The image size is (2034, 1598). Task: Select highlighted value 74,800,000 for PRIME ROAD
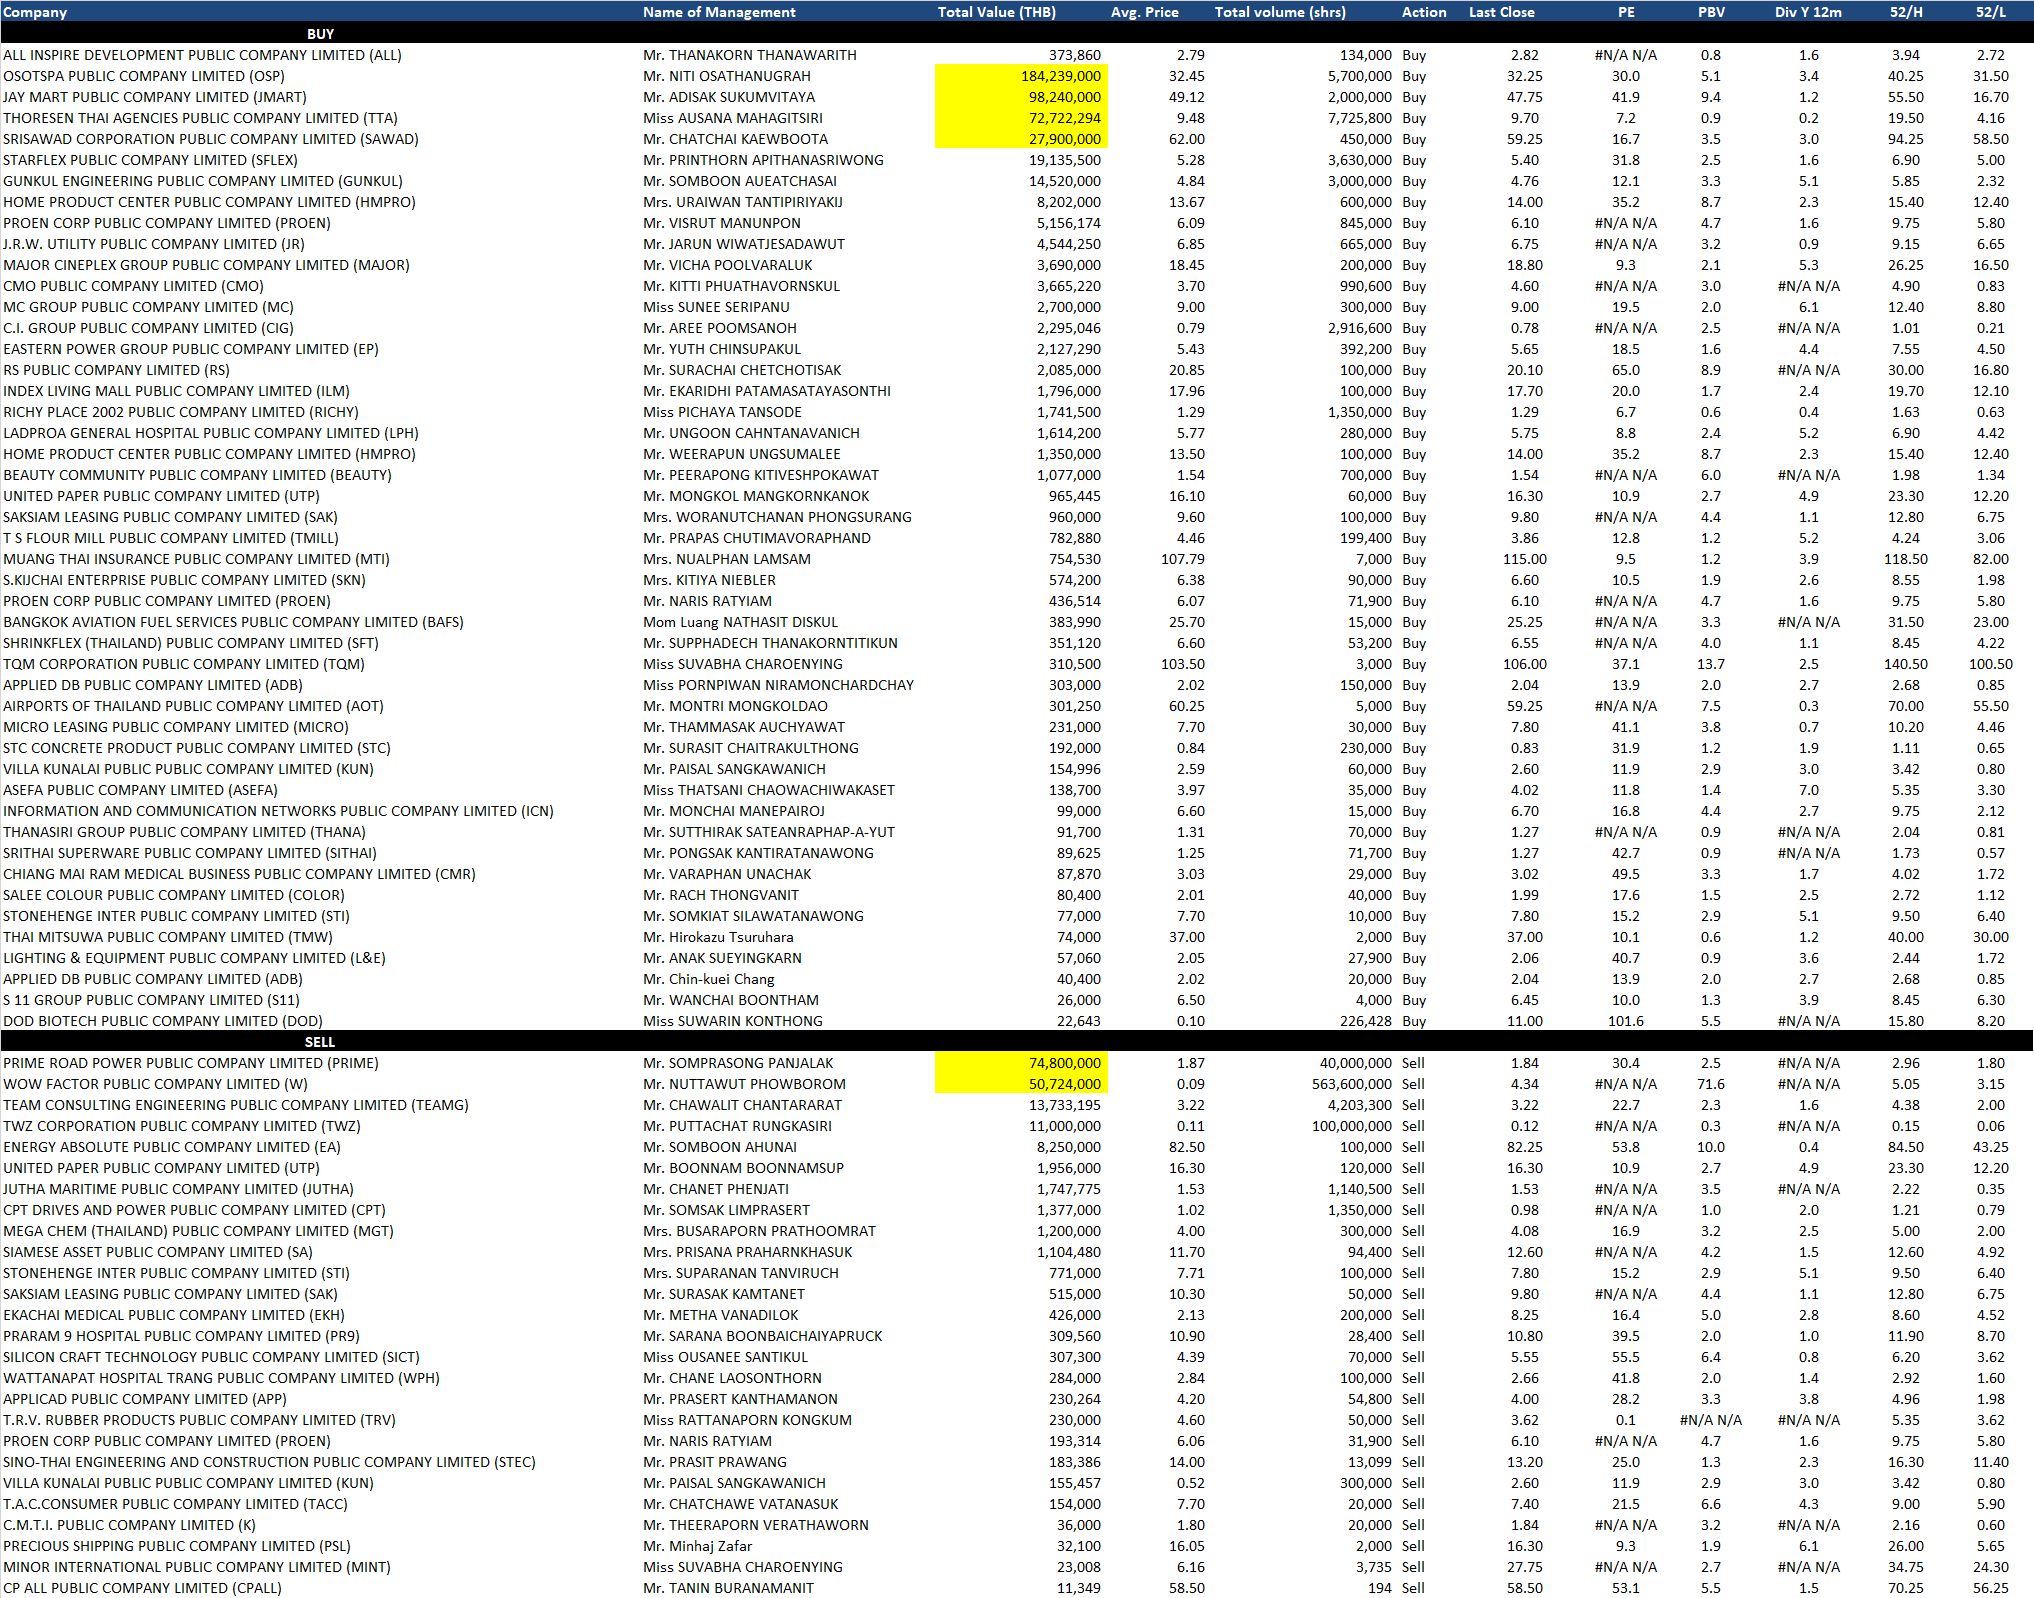1021,1063
